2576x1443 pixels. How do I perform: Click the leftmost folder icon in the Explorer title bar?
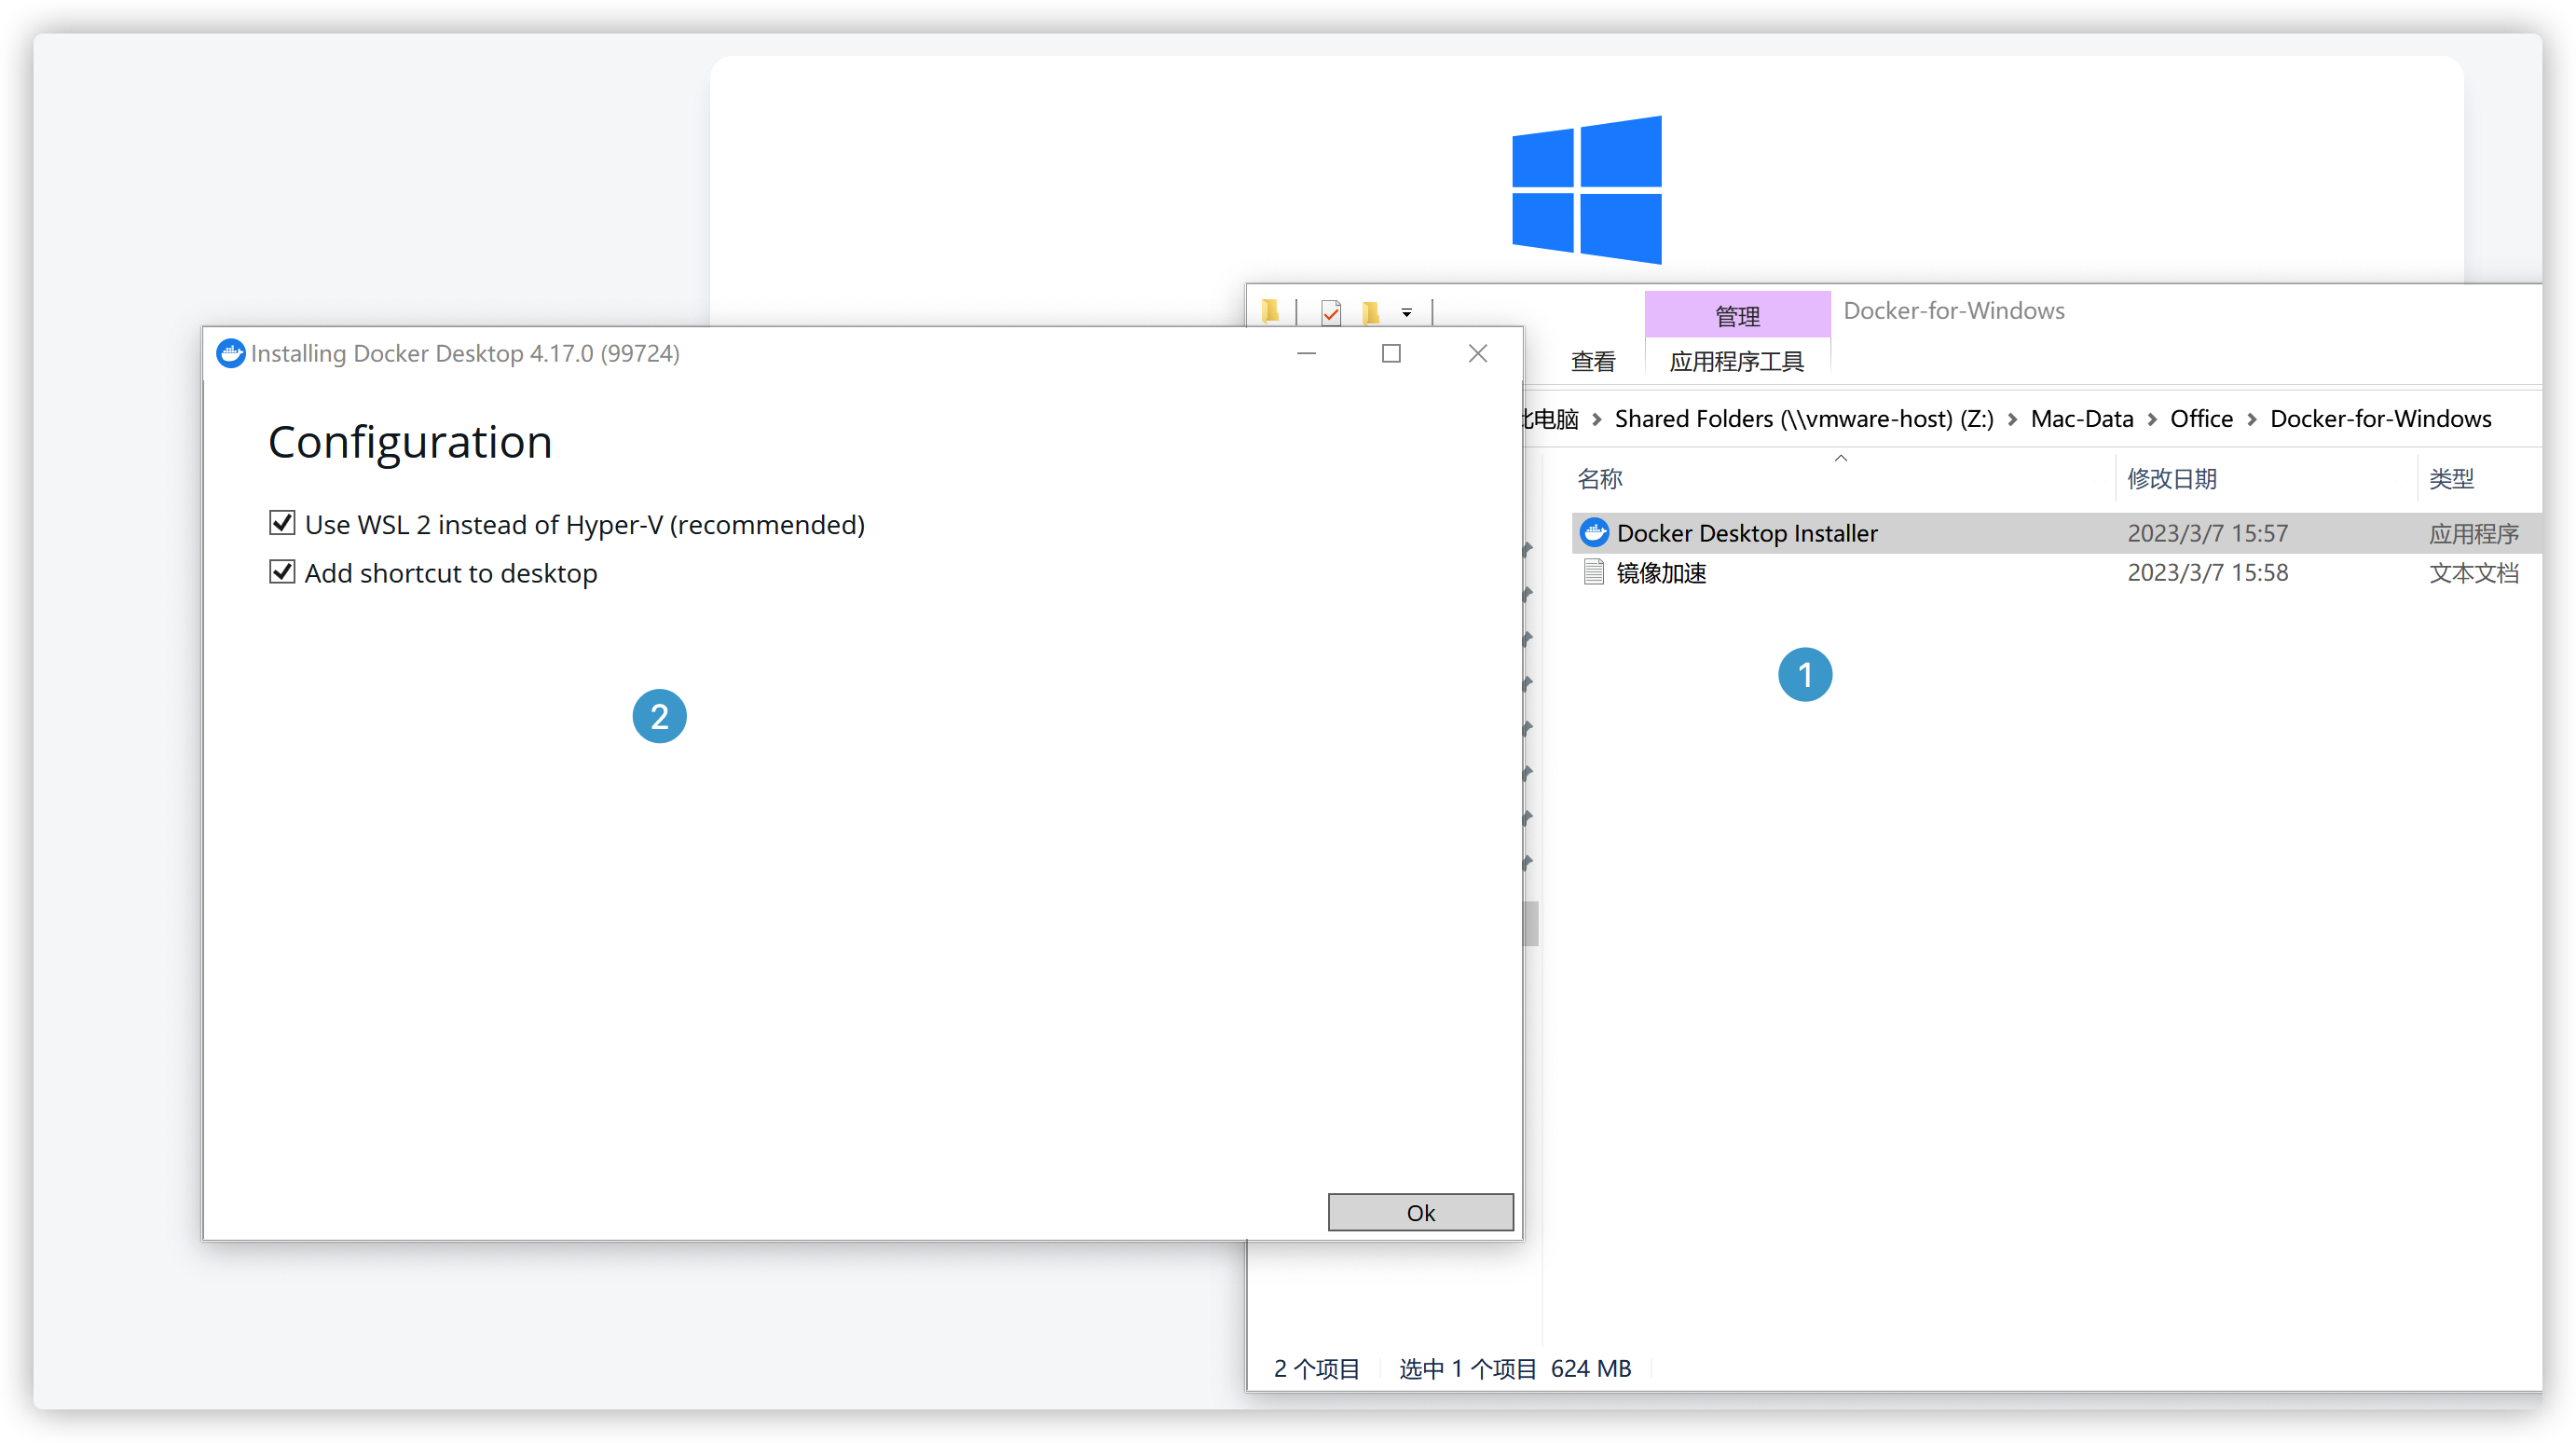[x=1270, y=311]
